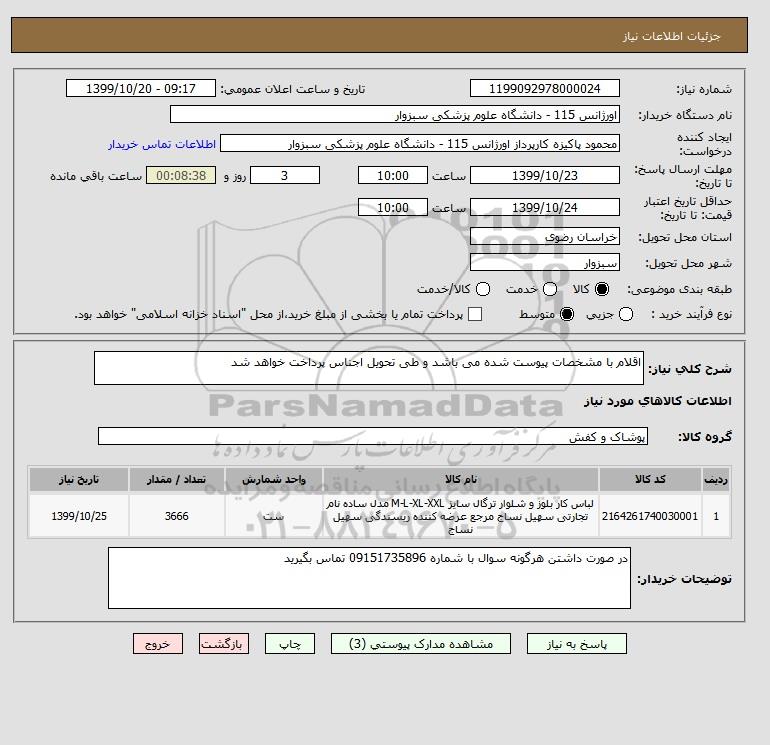770x745 pixels.
Task: Click the need number field 1199092978000024
Action: click(x=545, y=88)
